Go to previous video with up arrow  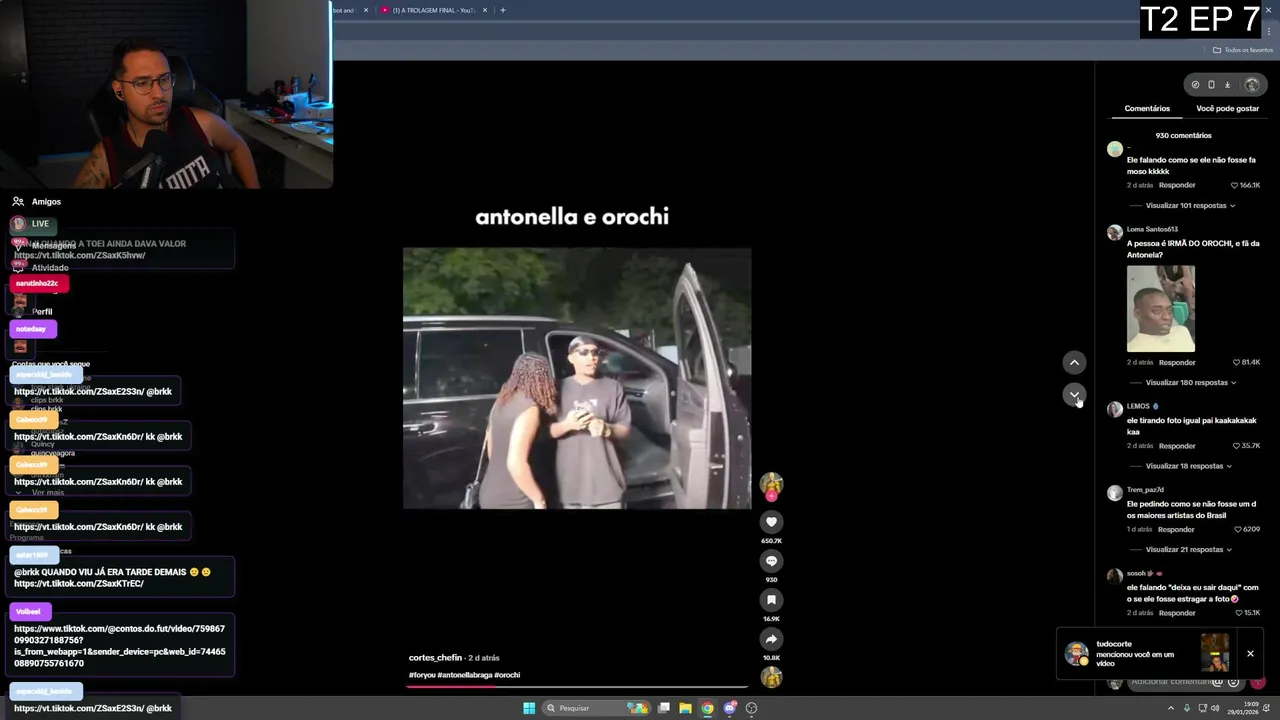tap(1074, 362)
